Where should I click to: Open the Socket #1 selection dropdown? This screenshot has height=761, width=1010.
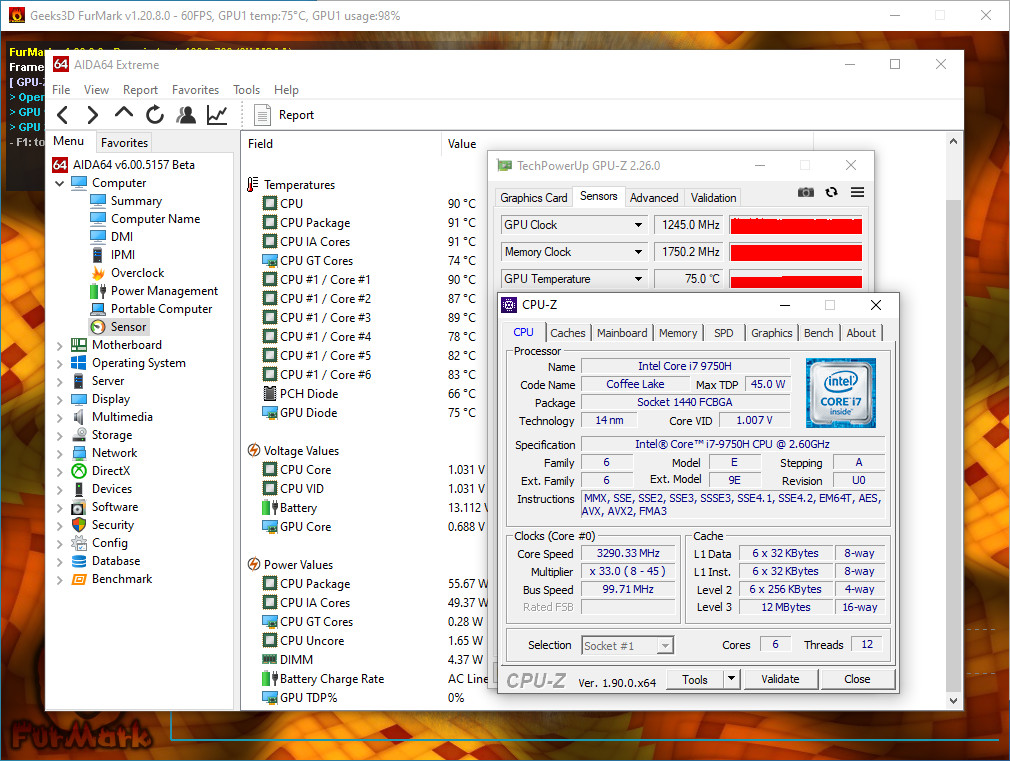click(x=665, y=646)
